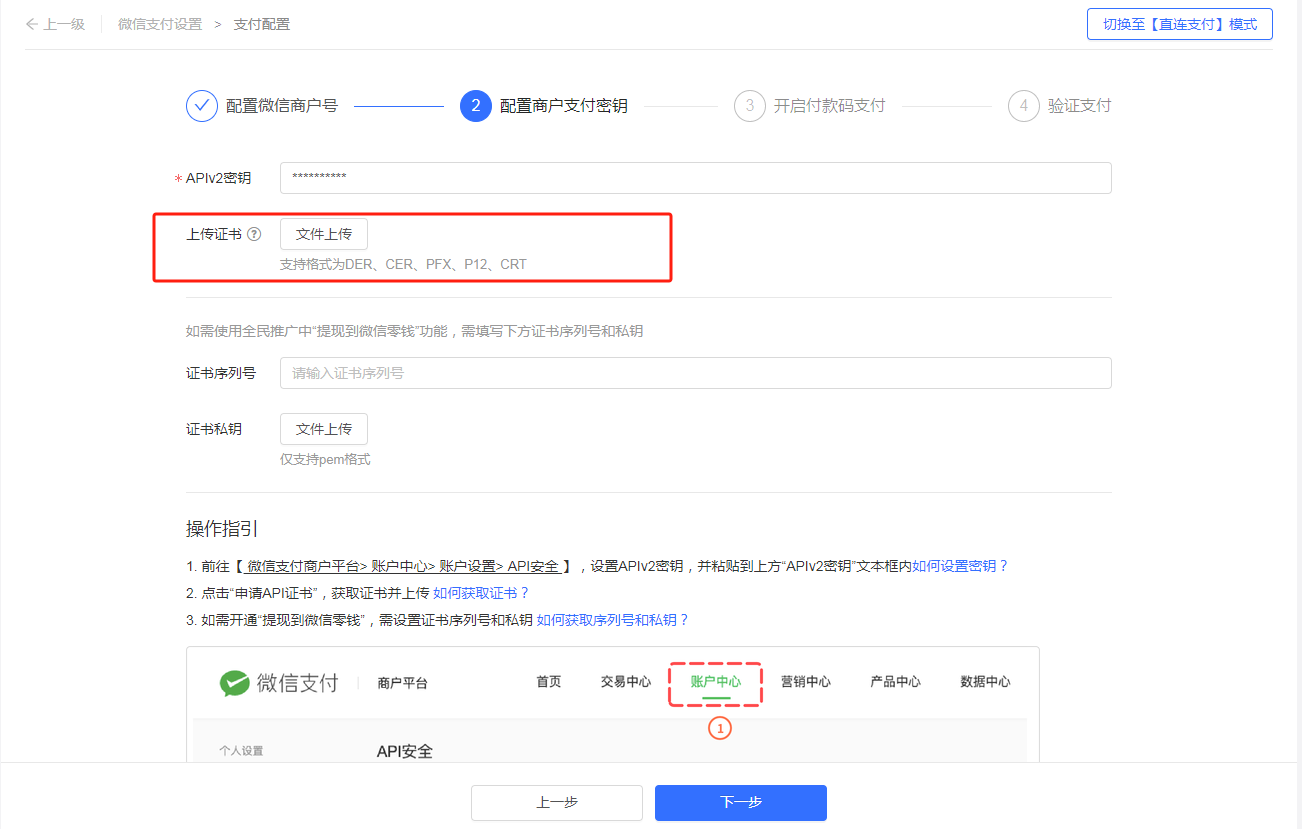
Task: Select 交易中心 tab in guide image
Action: [x=626, y=682]
